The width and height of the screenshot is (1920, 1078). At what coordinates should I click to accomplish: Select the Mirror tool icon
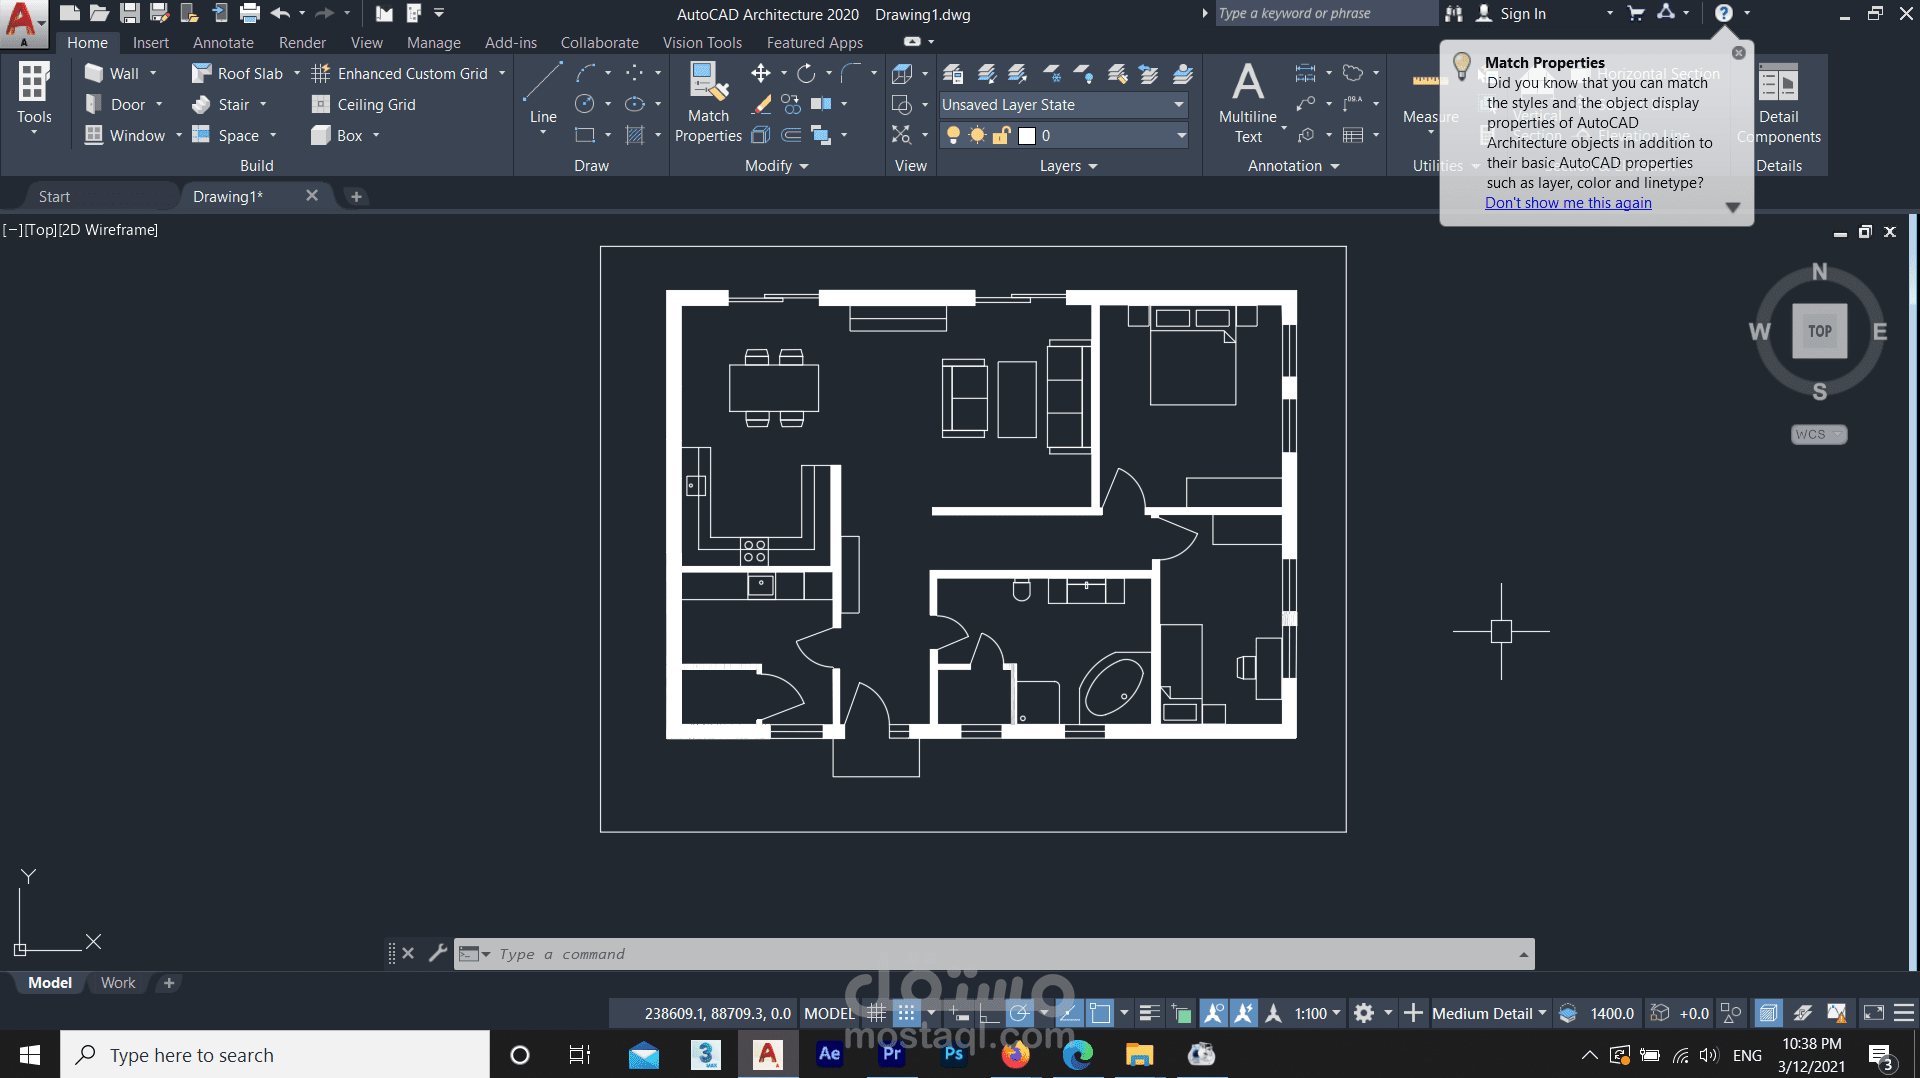pyautogui.click(x=821, y=104)
